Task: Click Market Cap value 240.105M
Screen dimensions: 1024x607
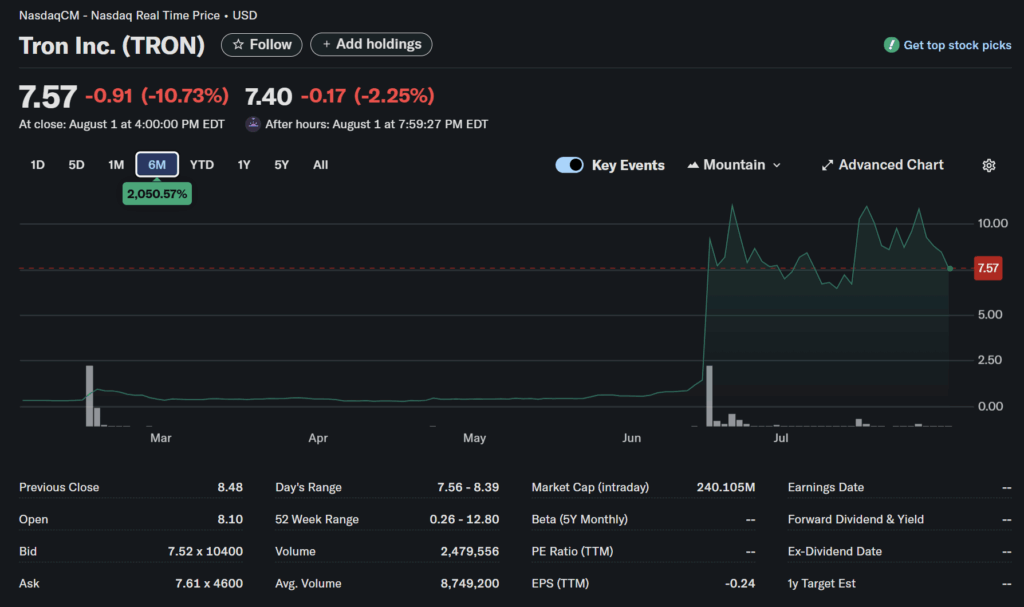Action: [x=726, y=487]
